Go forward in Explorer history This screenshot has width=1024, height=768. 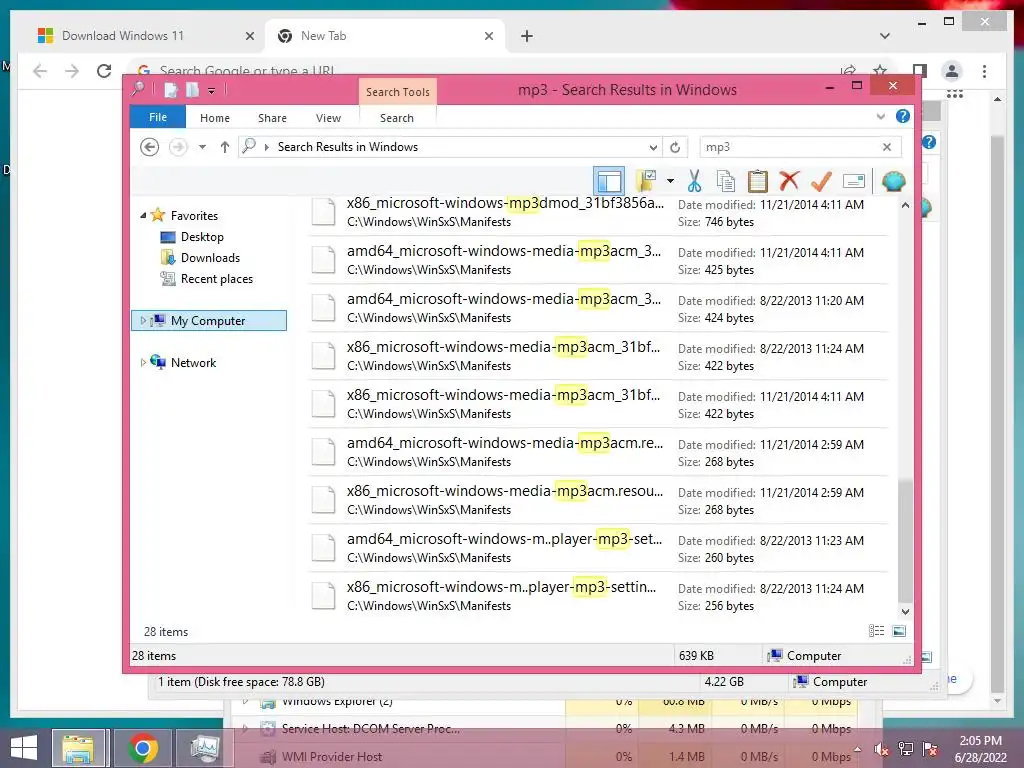178,147
